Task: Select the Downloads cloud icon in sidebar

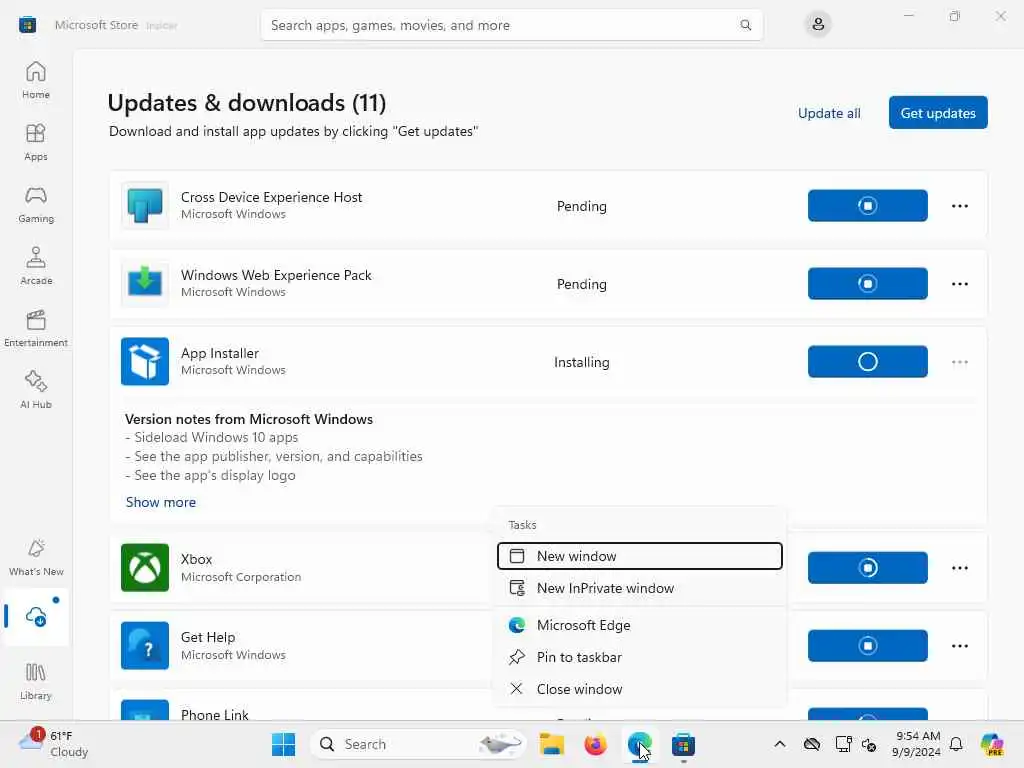Action: pyautogui.click(x=36, y=616)
